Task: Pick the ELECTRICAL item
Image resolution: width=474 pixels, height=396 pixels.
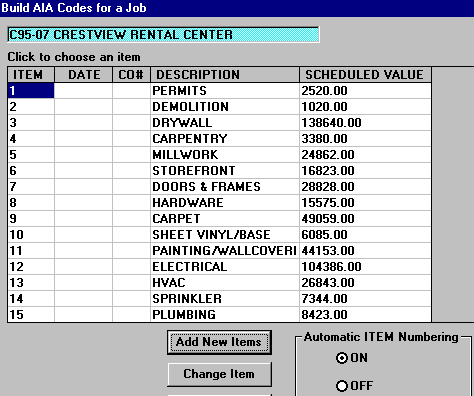Action: (x=225, y=267)
